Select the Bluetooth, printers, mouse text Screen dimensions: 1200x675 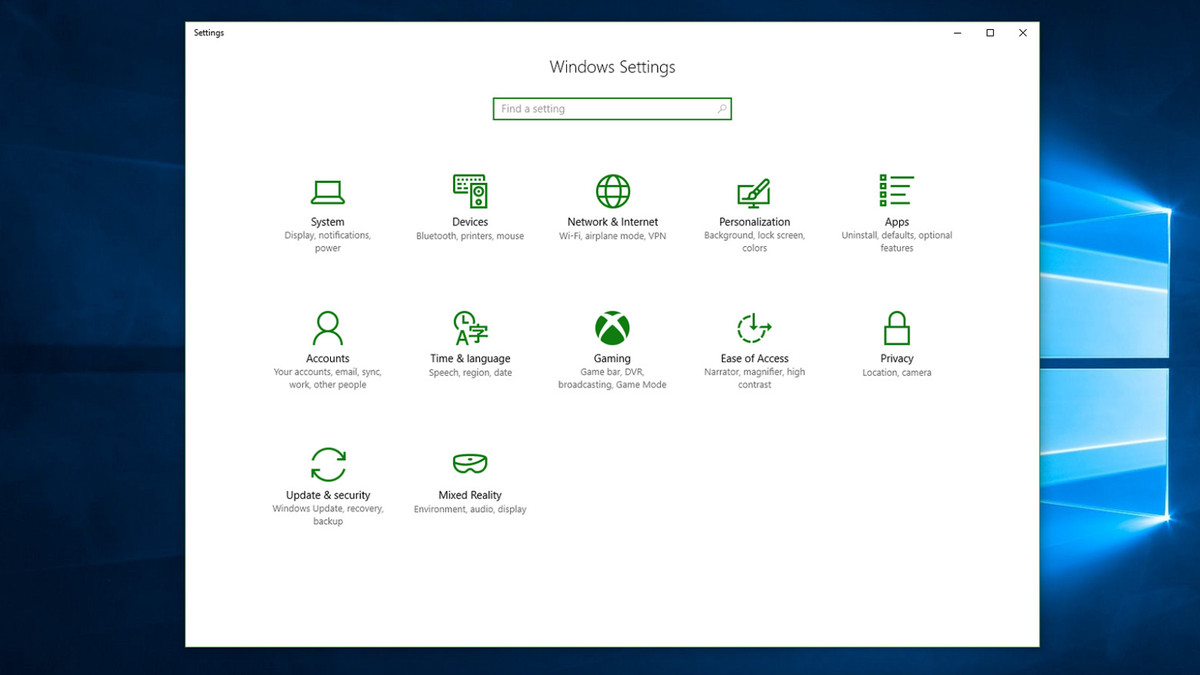tap(469, 235)
